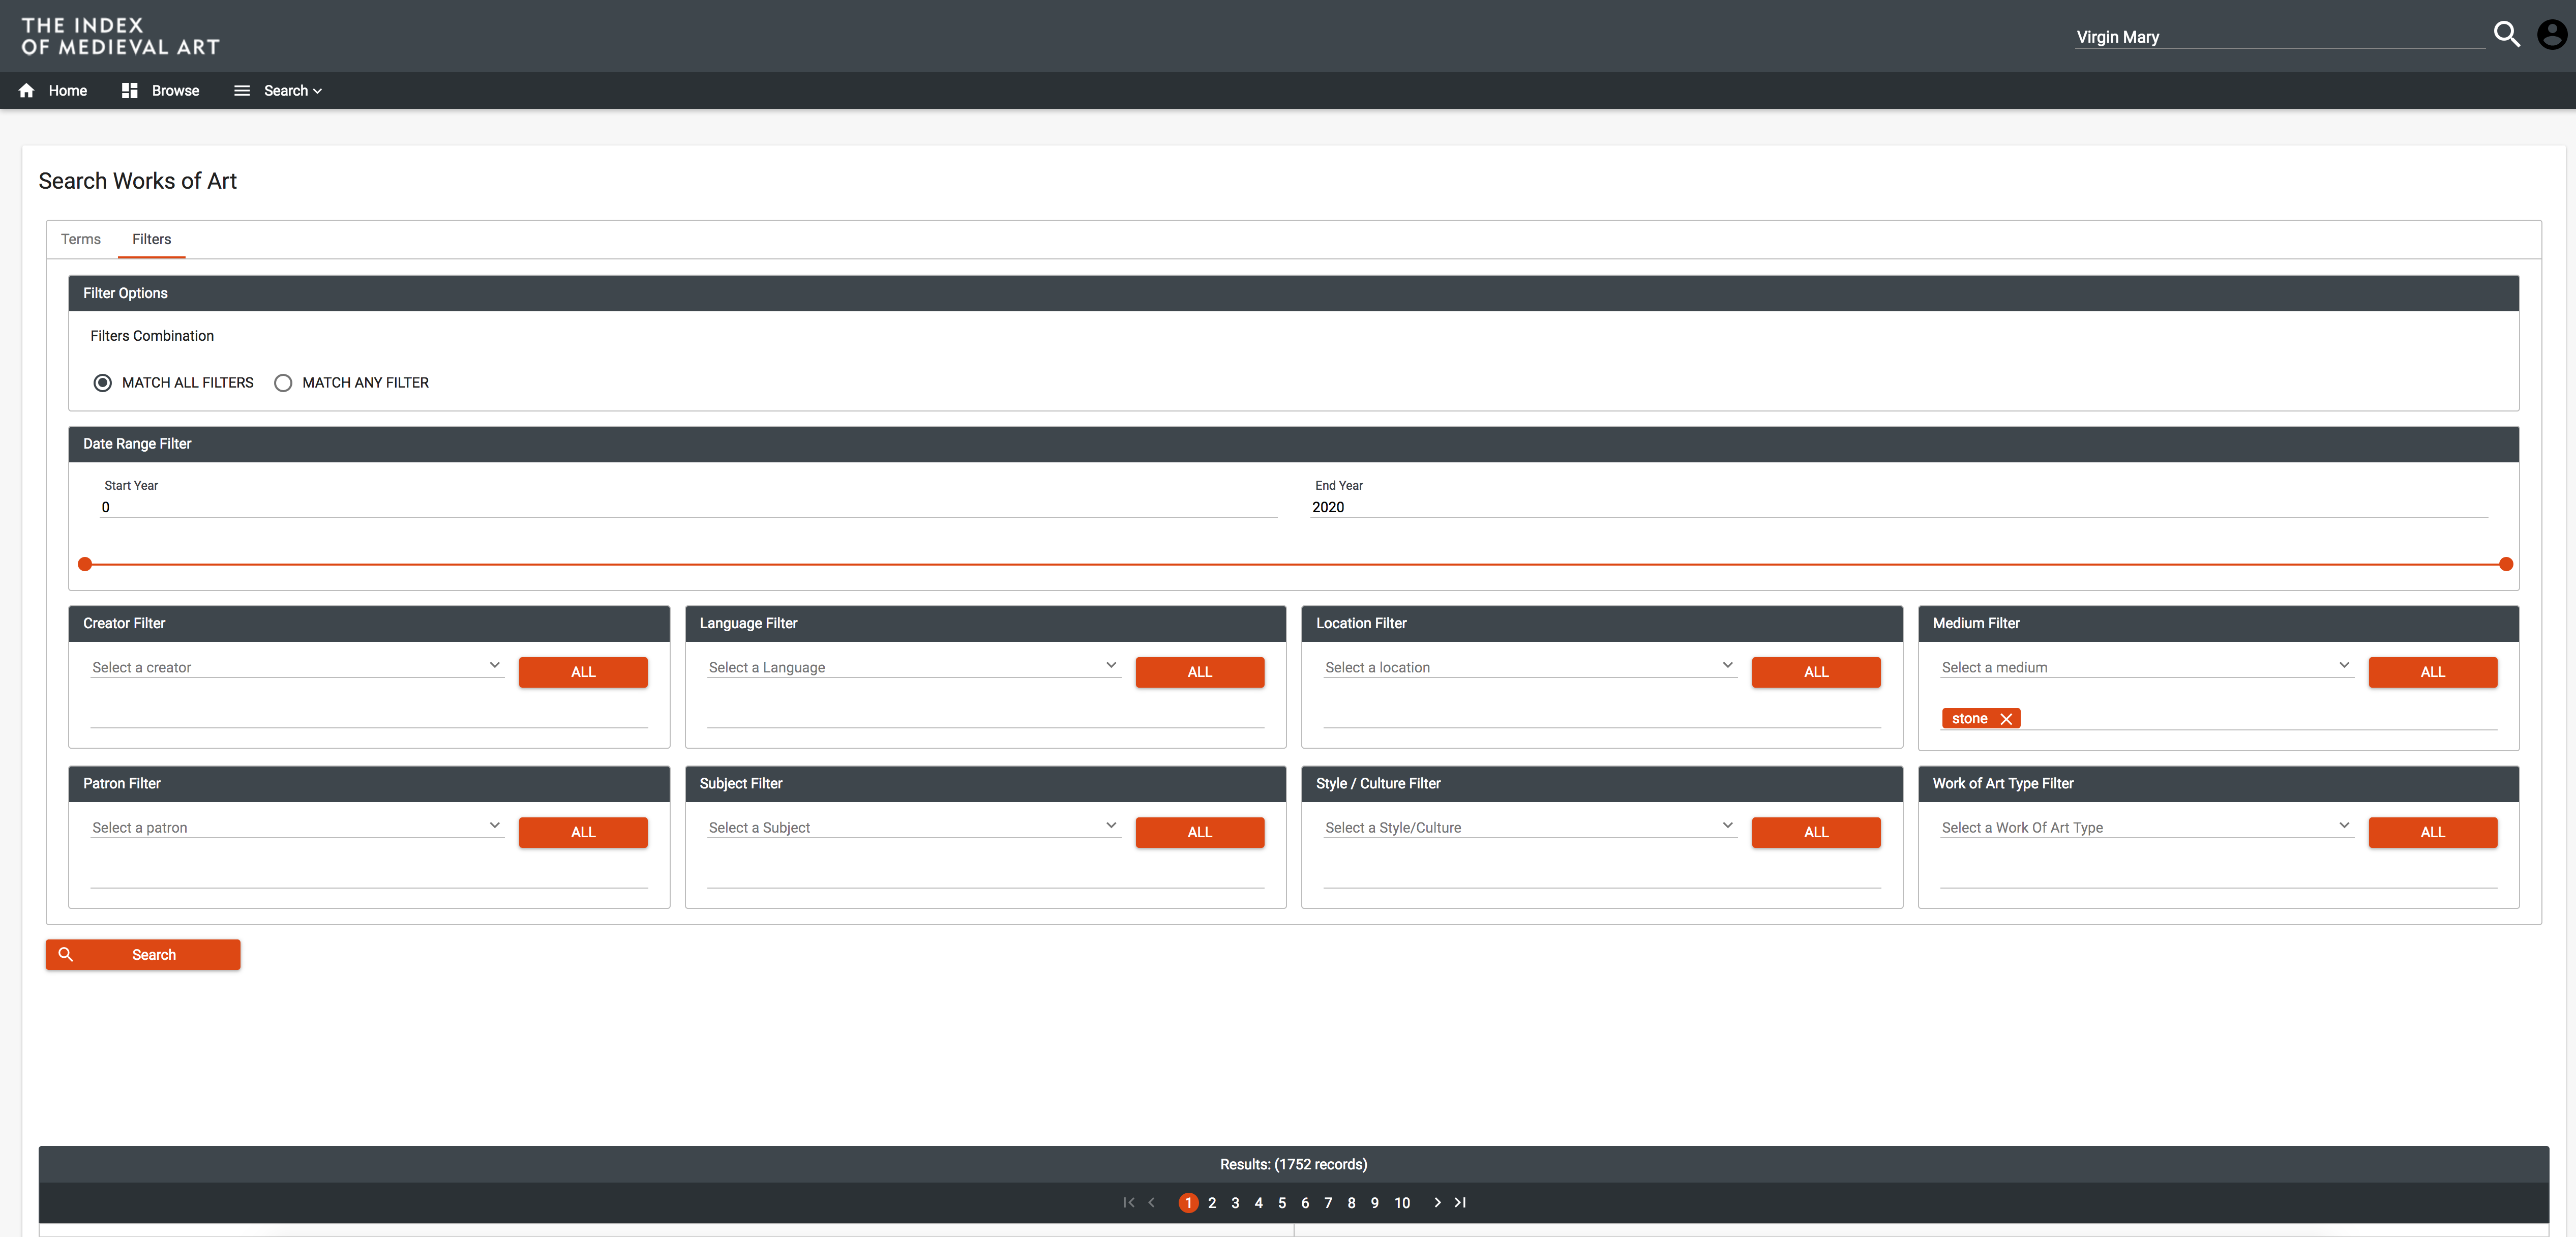2576x1237 pixels.
Task: Click the orange Search button
Action: pos(143,955)
